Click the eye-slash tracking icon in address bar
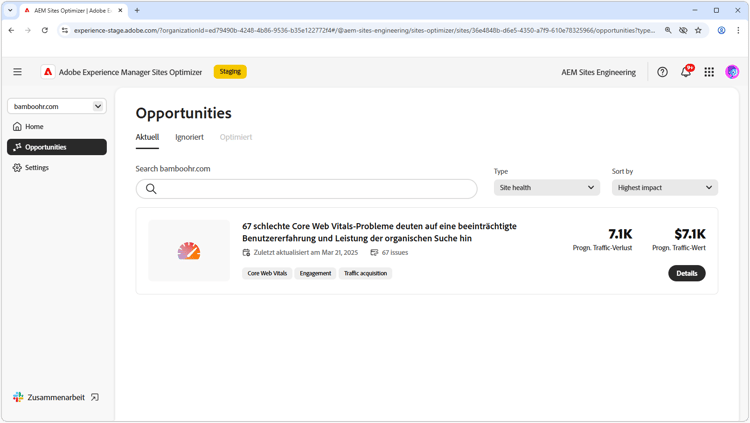Viewport: 750px width, 423px height. click(x=683, y=30)
